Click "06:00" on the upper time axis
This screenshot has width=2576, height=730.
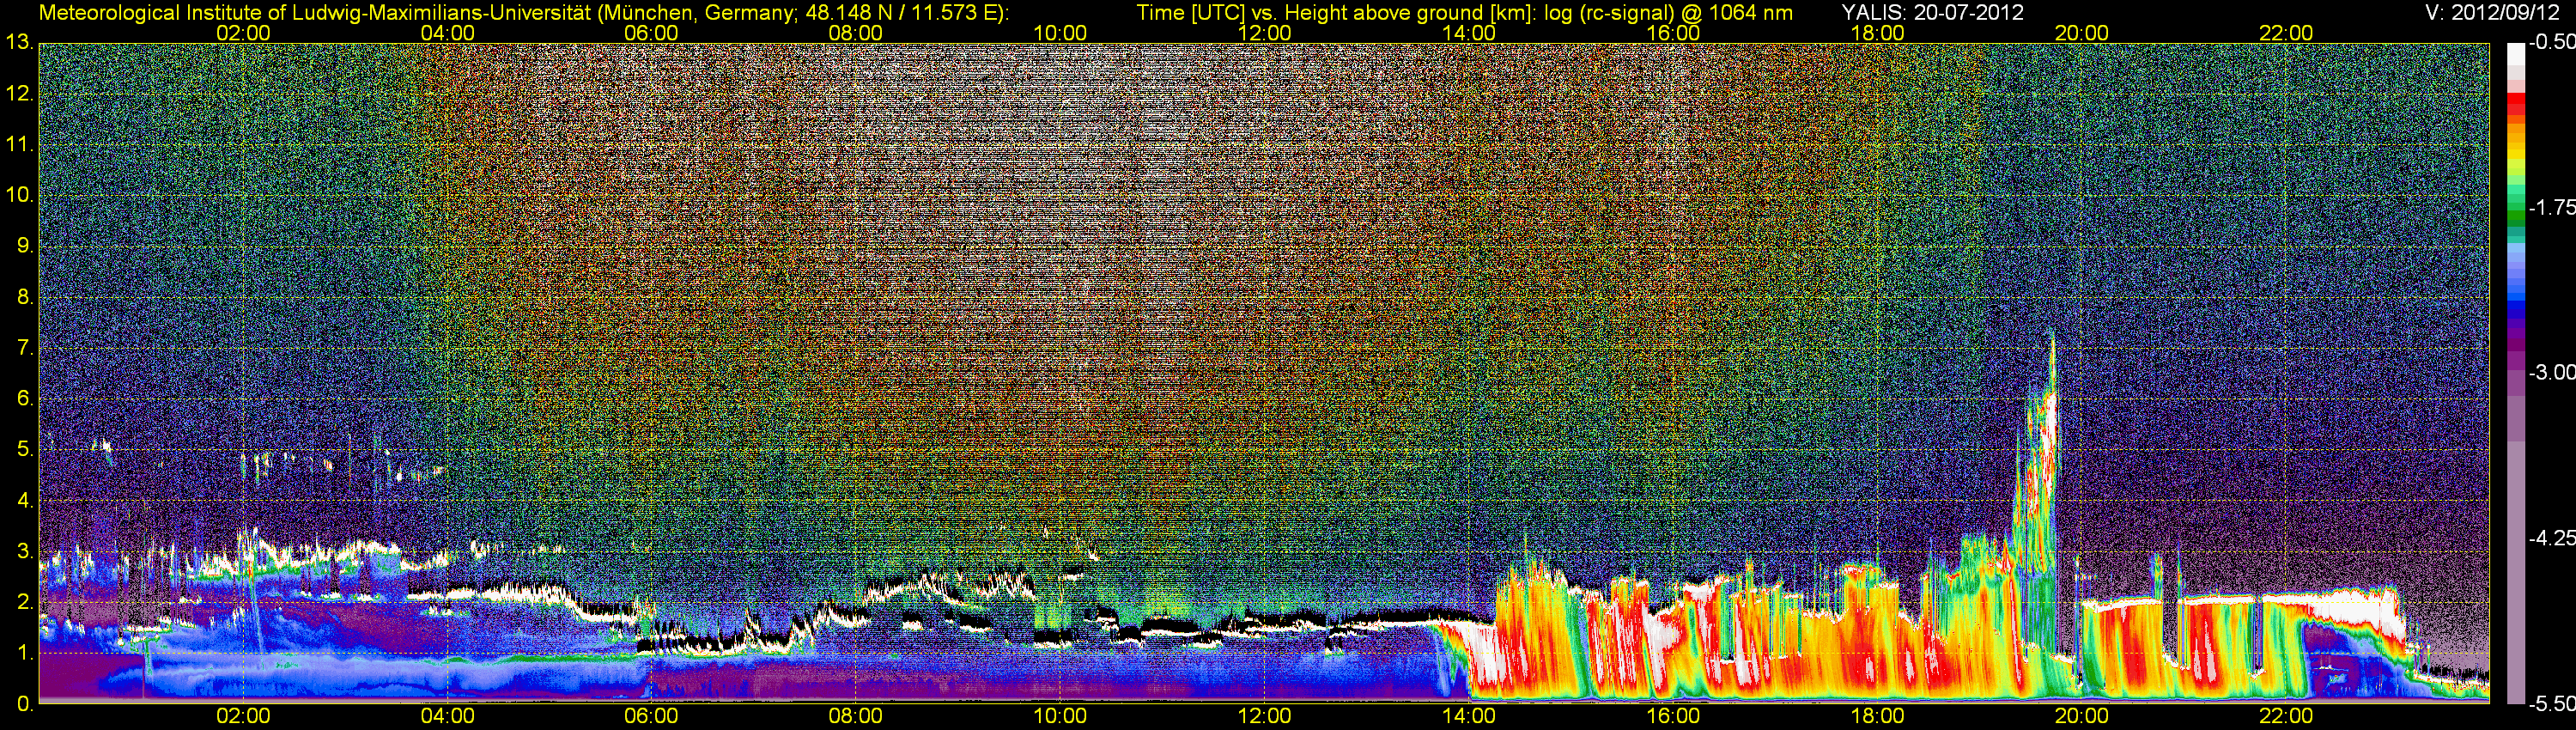coord(651,33)
